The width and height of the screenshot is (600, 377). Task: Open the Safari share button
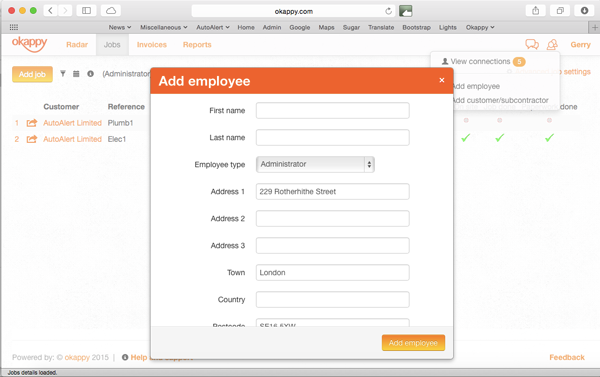[535, 10]
